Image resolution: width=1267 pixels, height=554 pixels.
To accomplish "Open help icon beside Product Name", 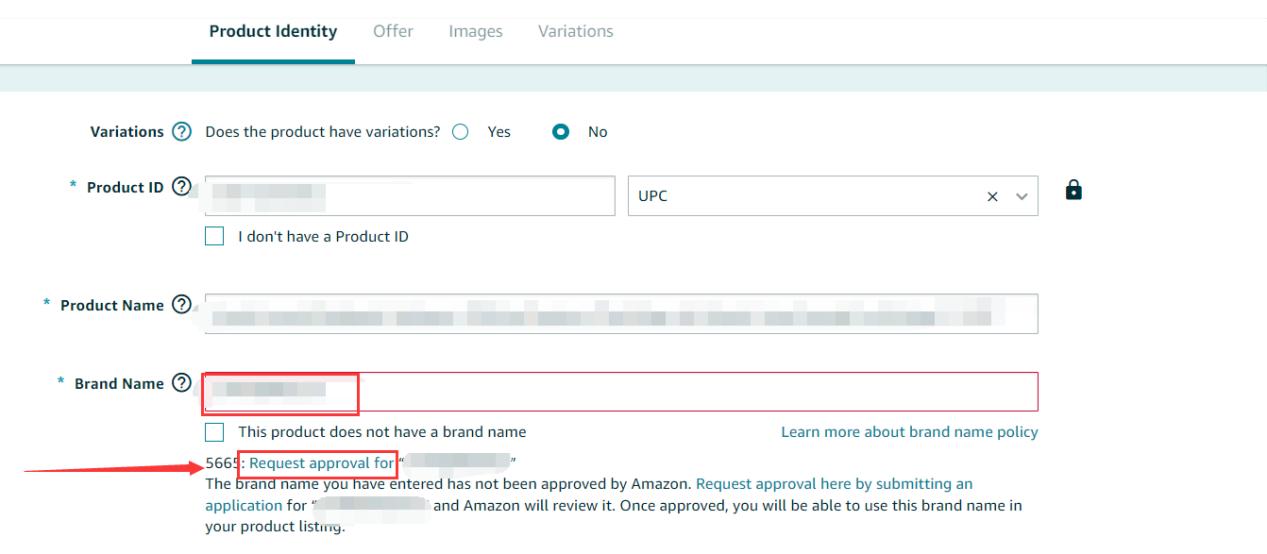I will tap(182, 305).
